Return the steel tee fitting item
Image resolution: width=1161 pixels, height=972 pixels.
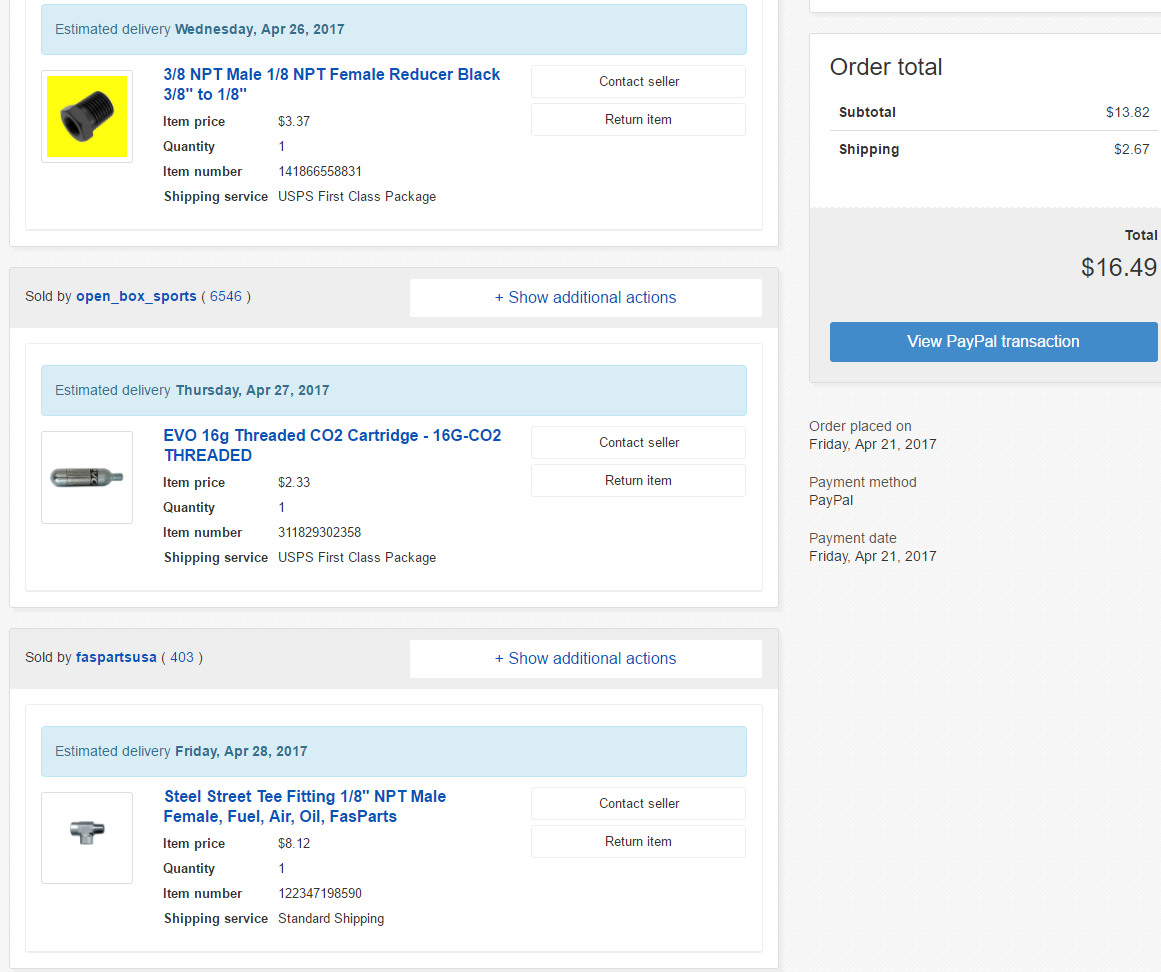pyautogui.click(x=638, y=842)
